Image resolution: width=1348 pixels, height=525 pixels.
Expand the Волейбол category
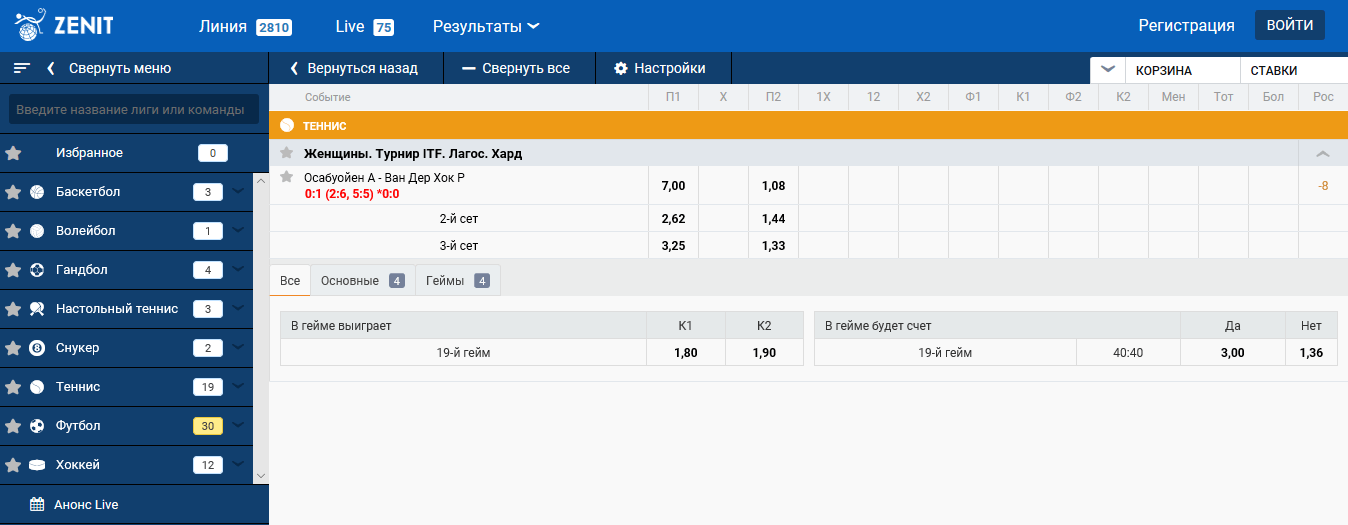coord(238,229)
